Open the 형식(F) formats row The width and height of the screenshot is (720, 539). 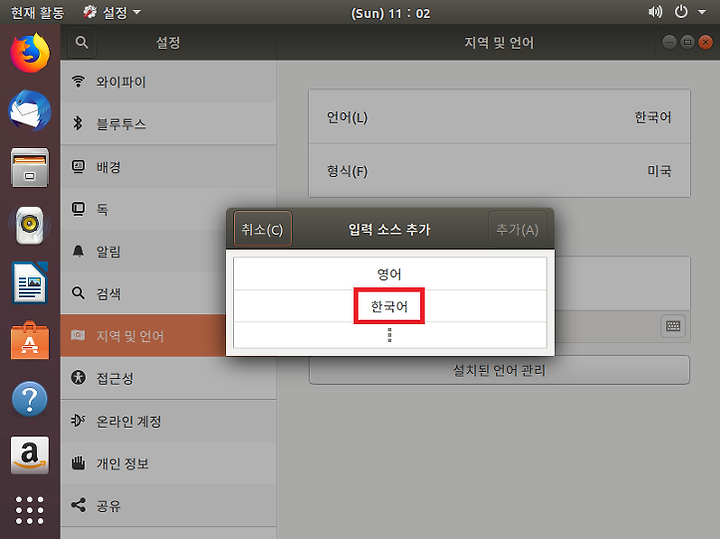[x=499, y=171]
